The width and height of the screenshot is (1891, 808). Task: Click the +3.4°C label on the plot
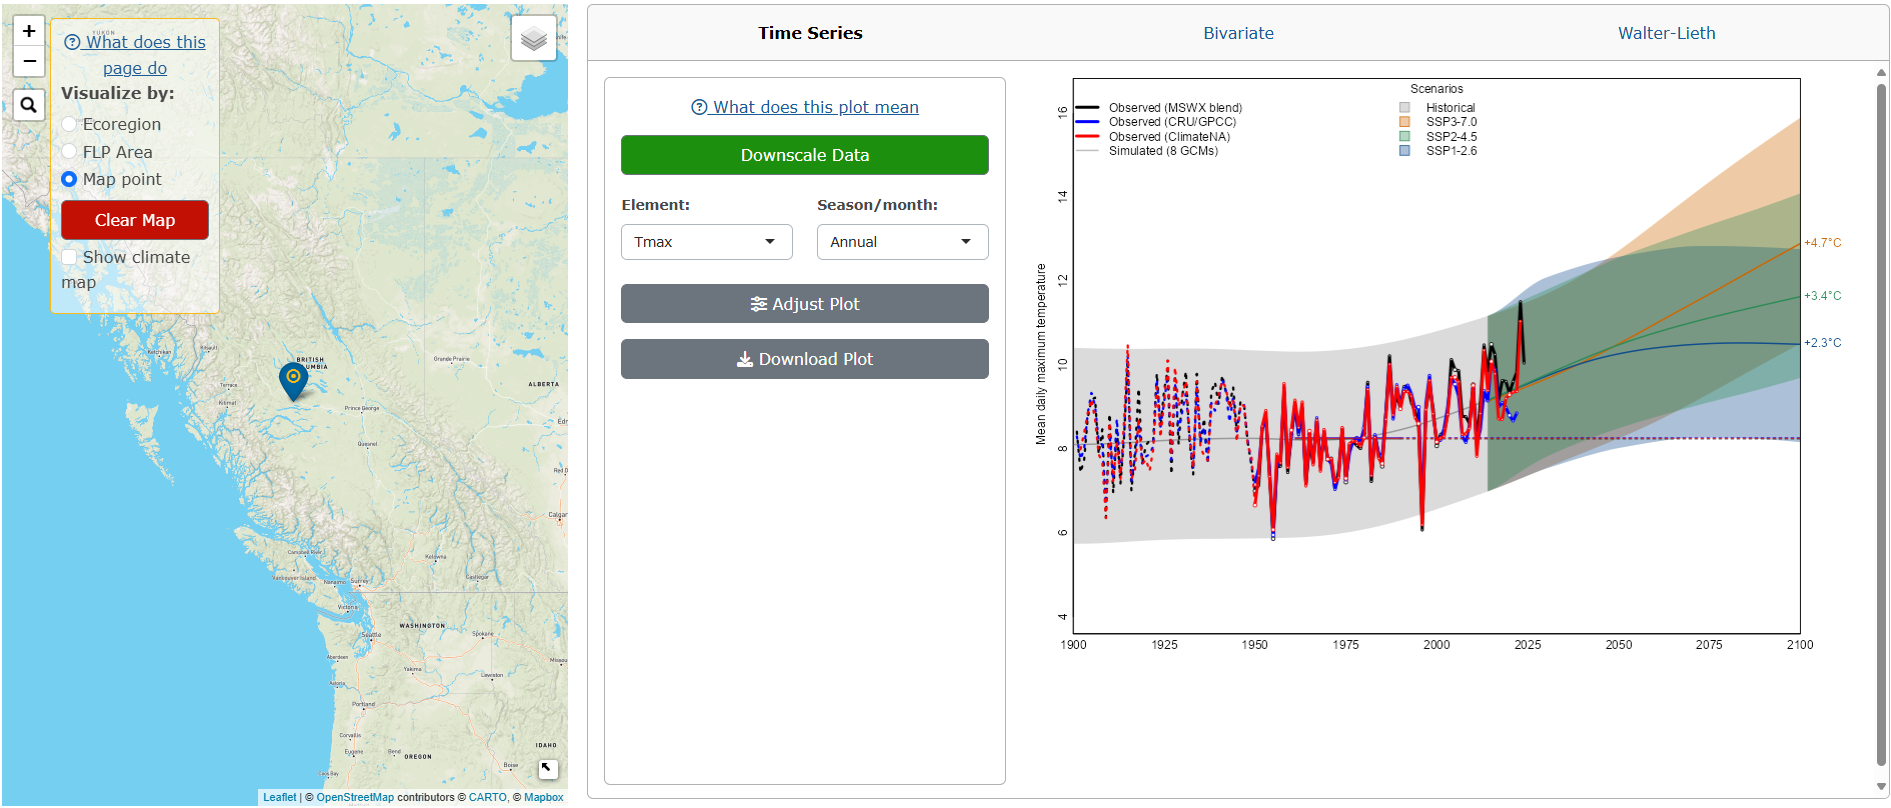pyautogui.click(x=1822, y=296)
